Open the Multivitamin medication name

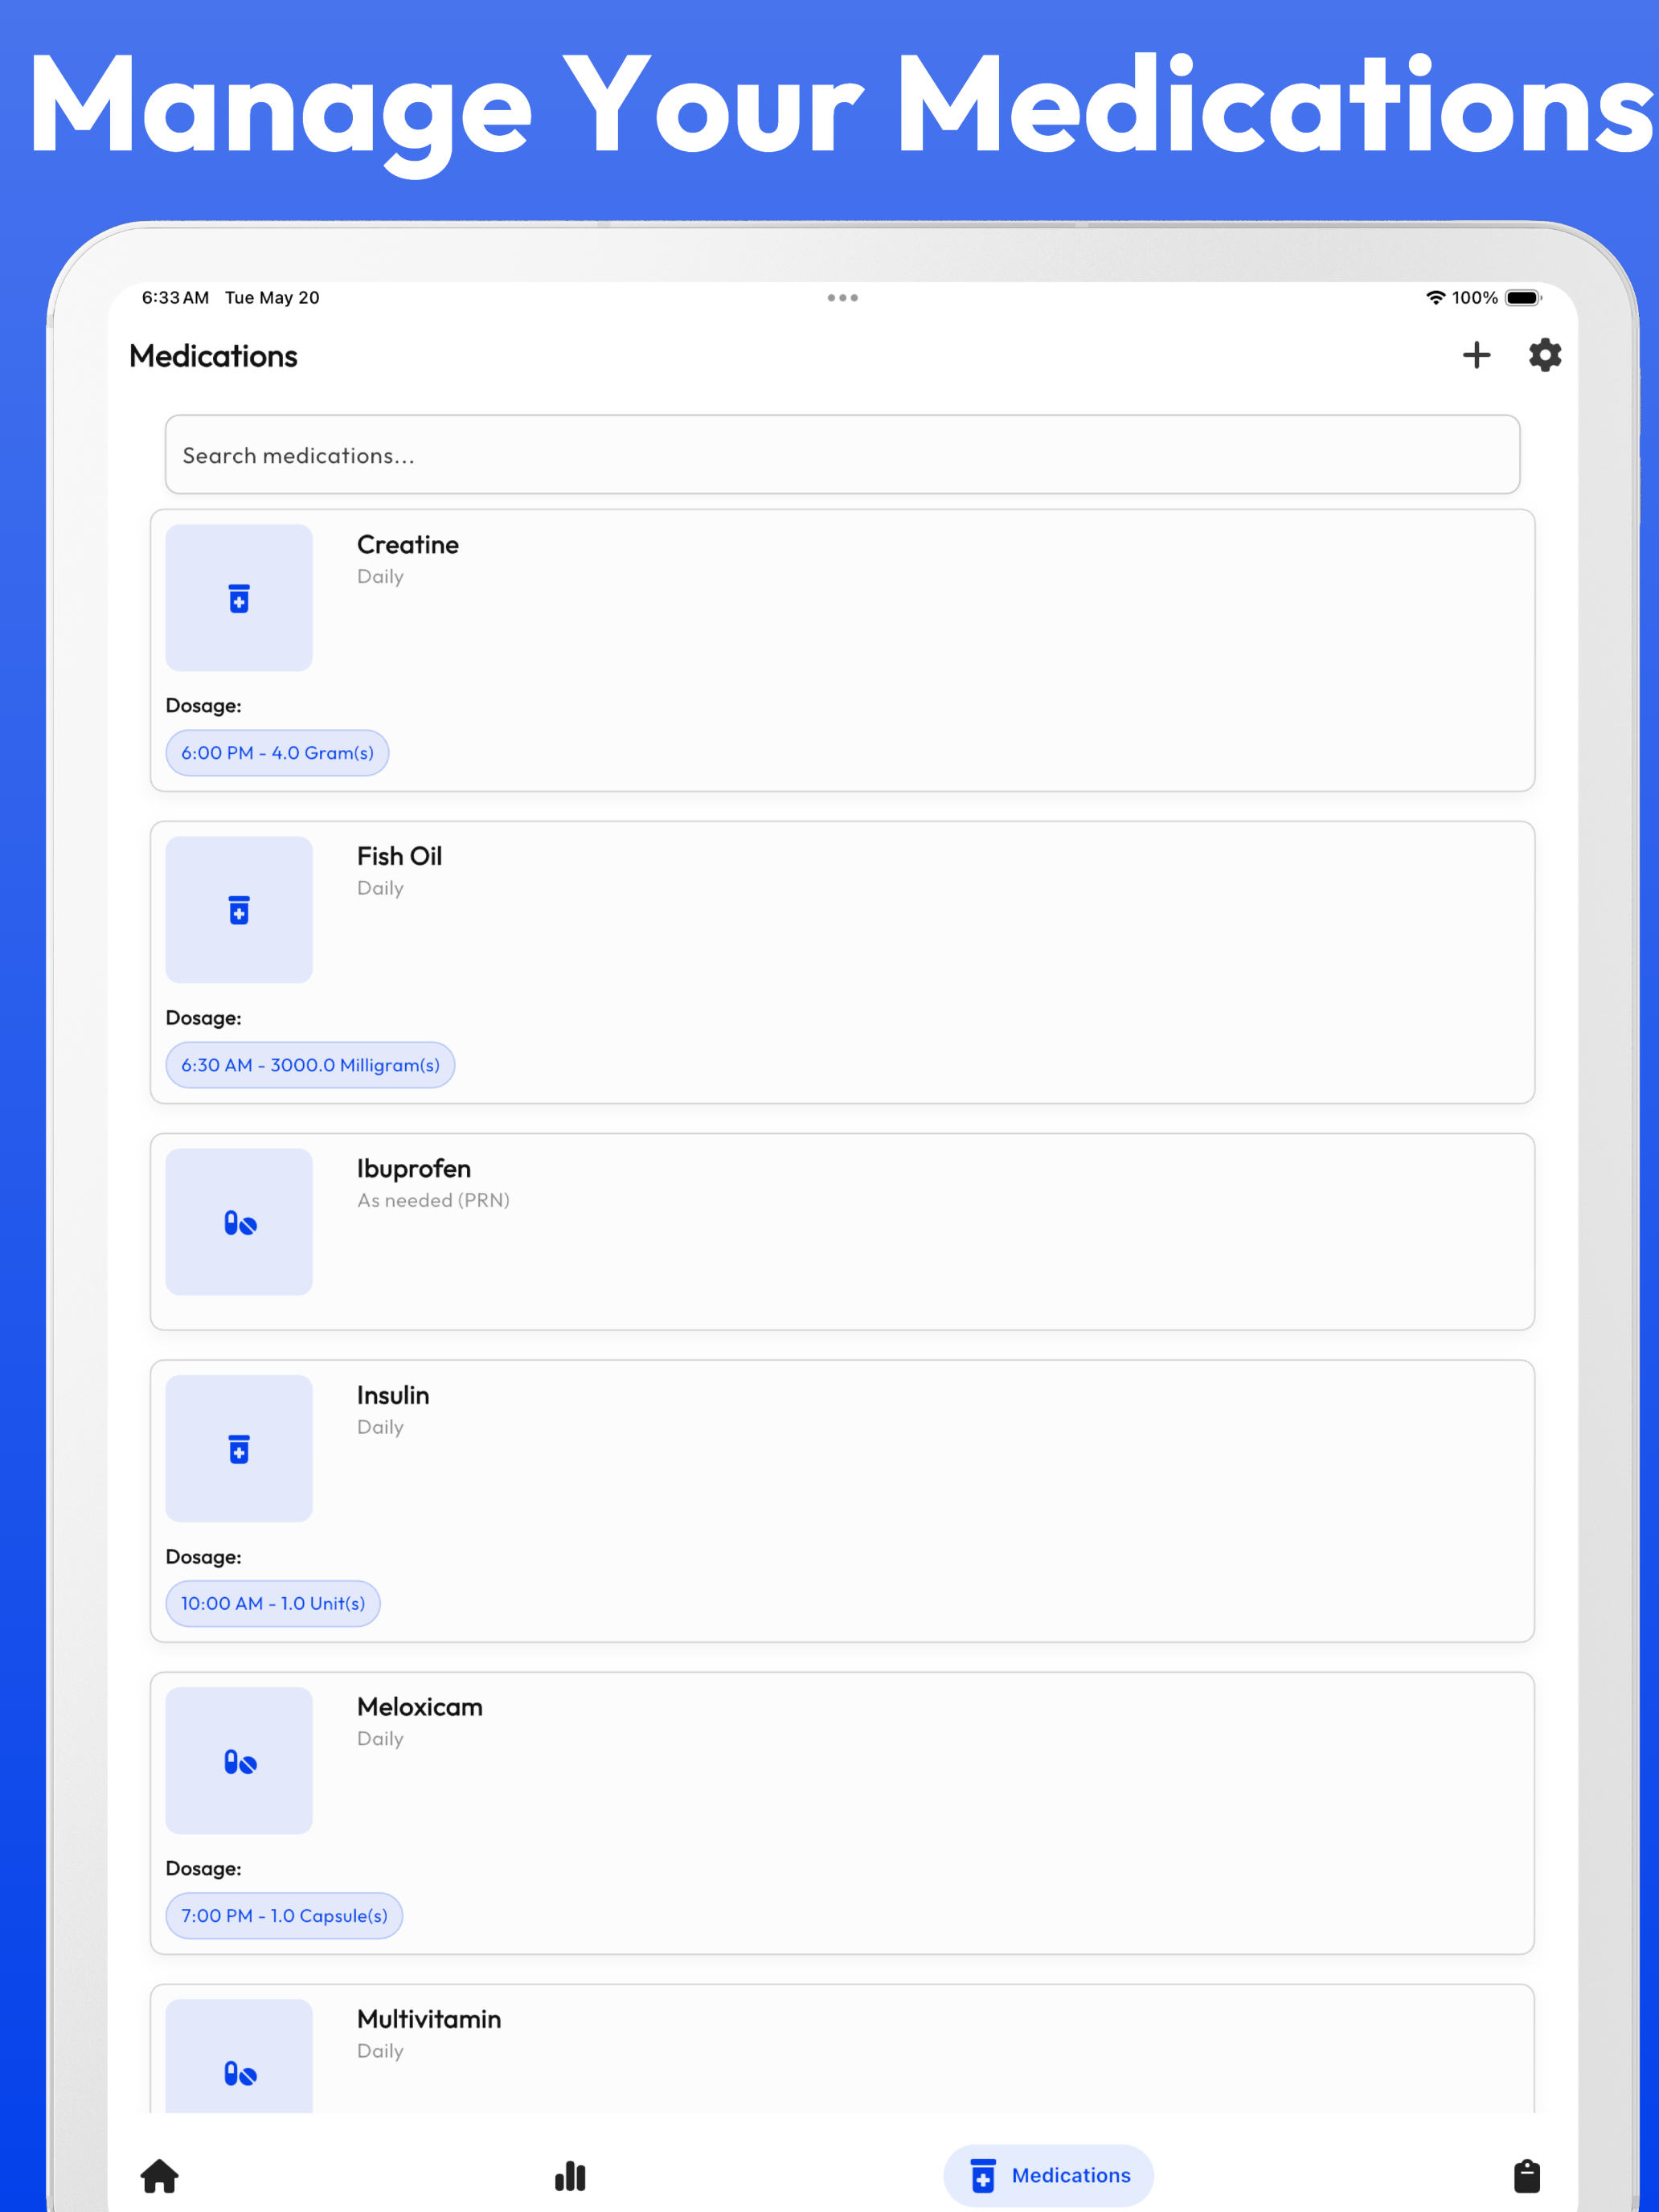[429, 2020]
